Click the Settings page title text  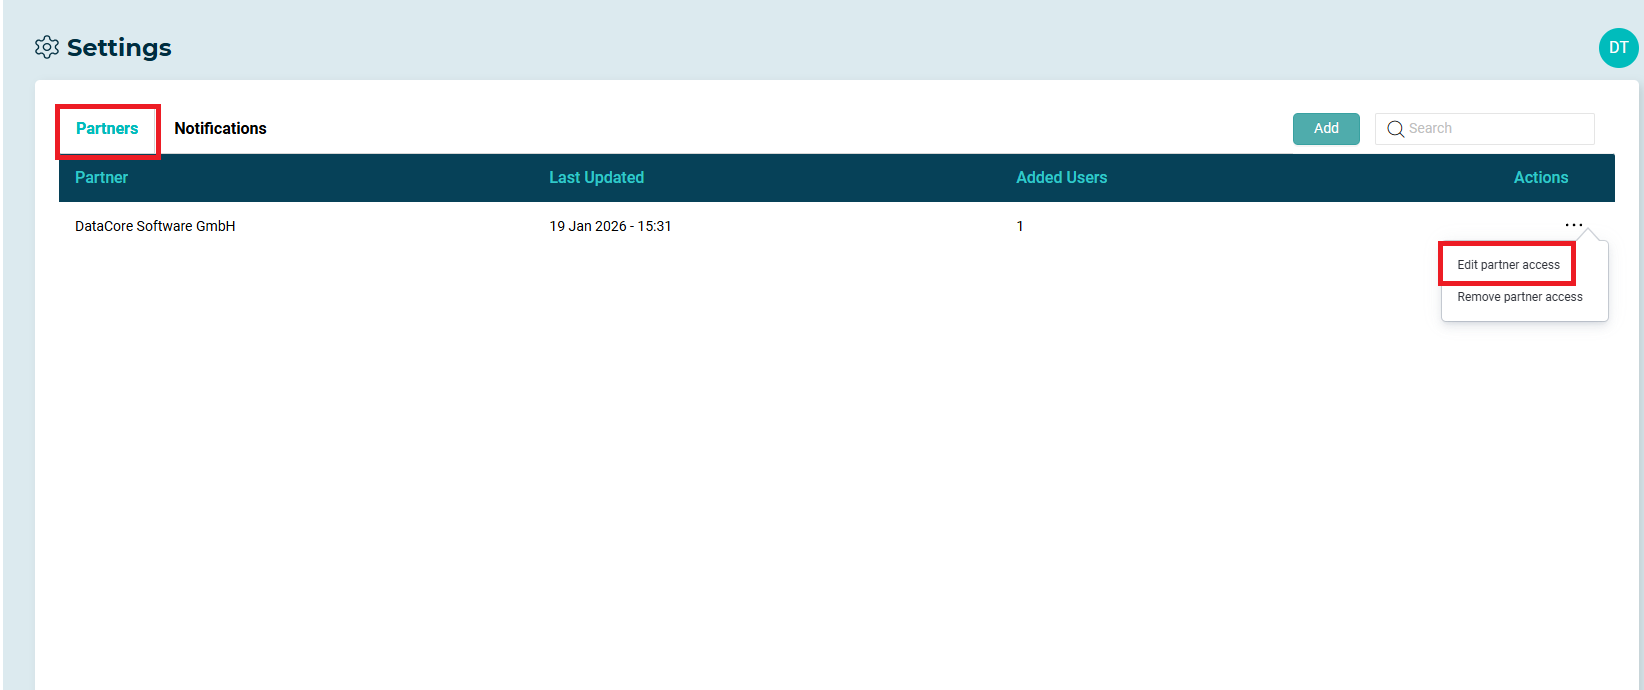[119, 48]
